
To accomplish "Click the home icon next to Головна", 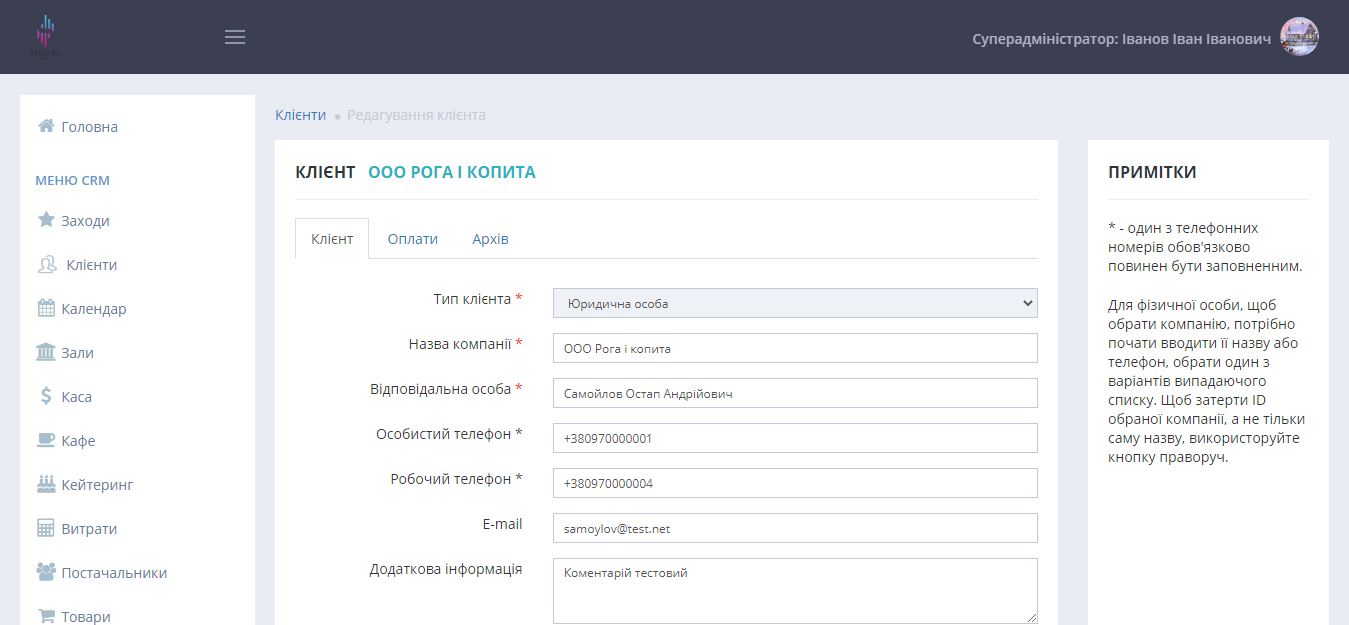I will tap(46, 126).
